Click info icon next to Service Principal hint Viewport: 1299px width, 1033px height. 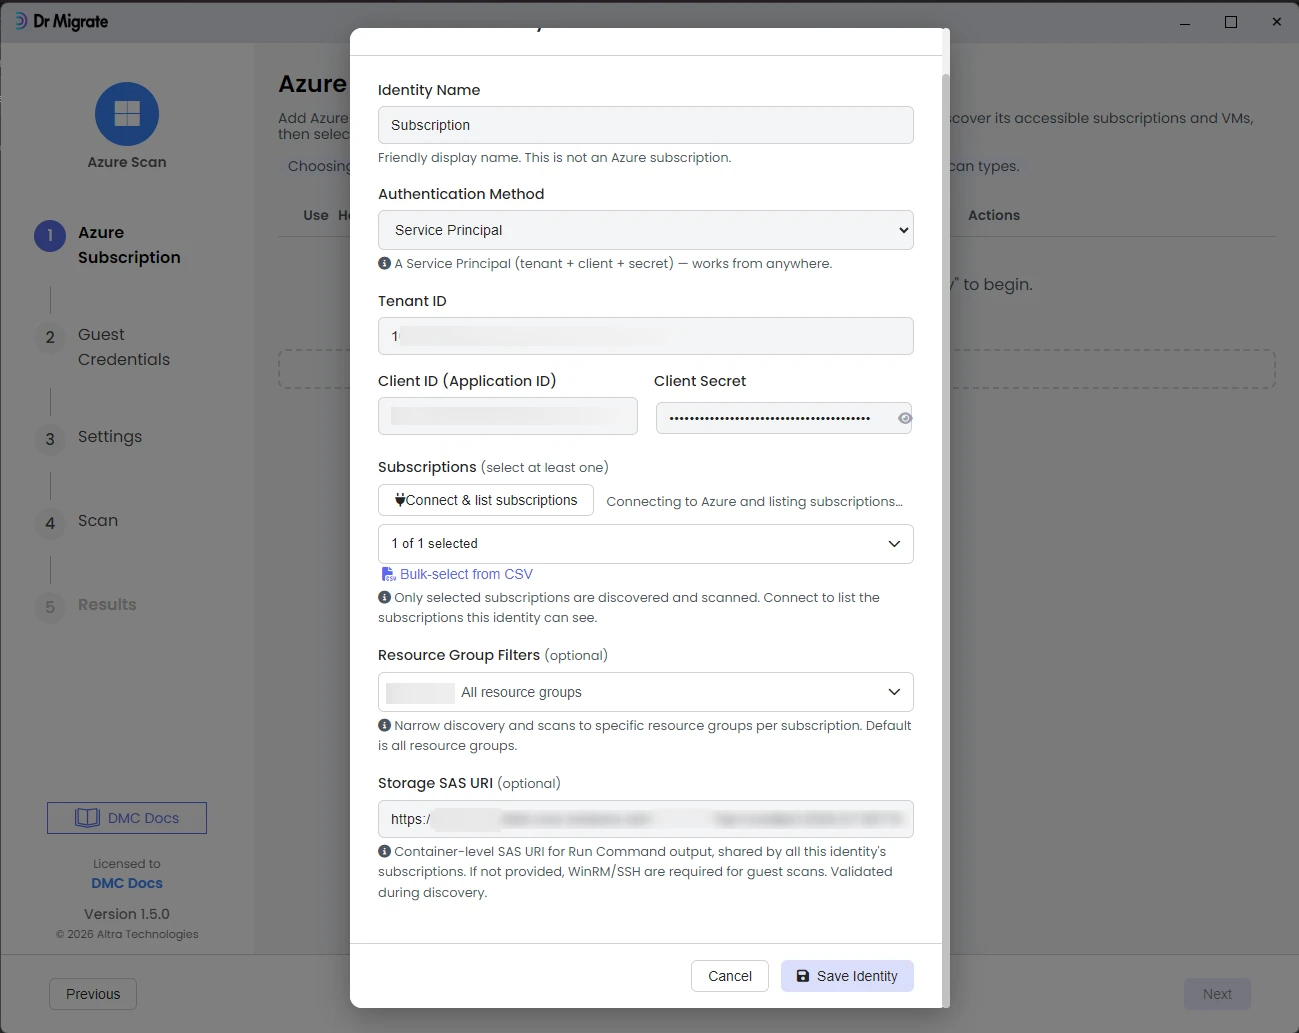(384, 263)
